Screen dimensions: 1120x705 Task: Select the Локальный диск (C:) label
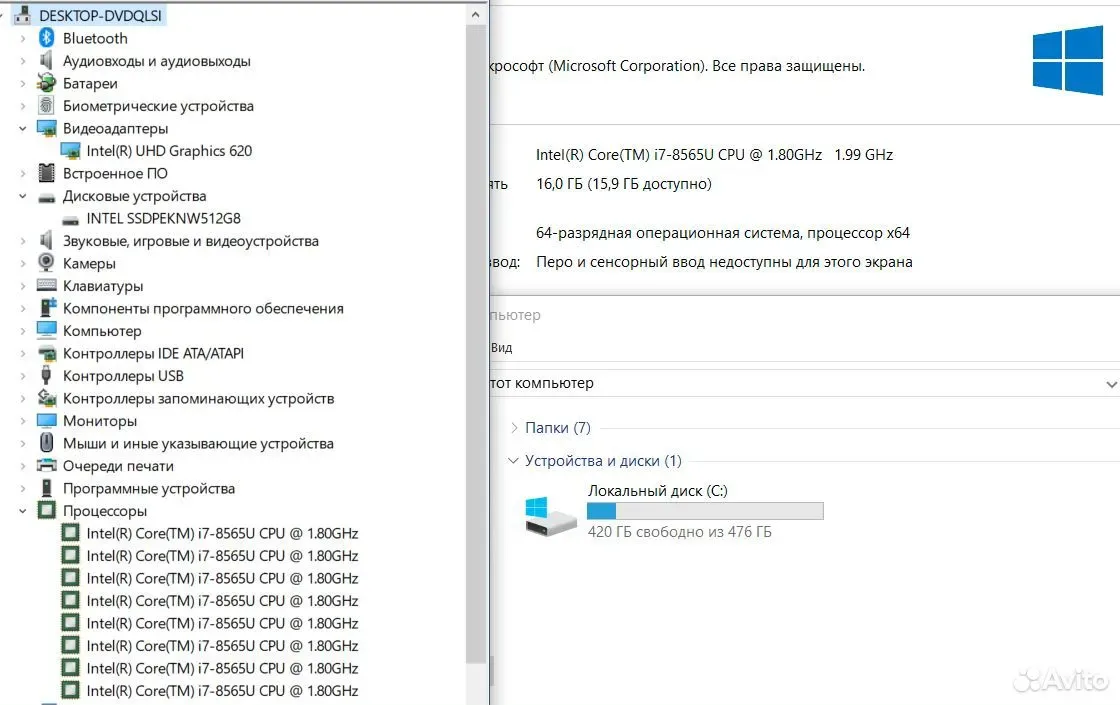pyautogui.click(x=657, y=491)
